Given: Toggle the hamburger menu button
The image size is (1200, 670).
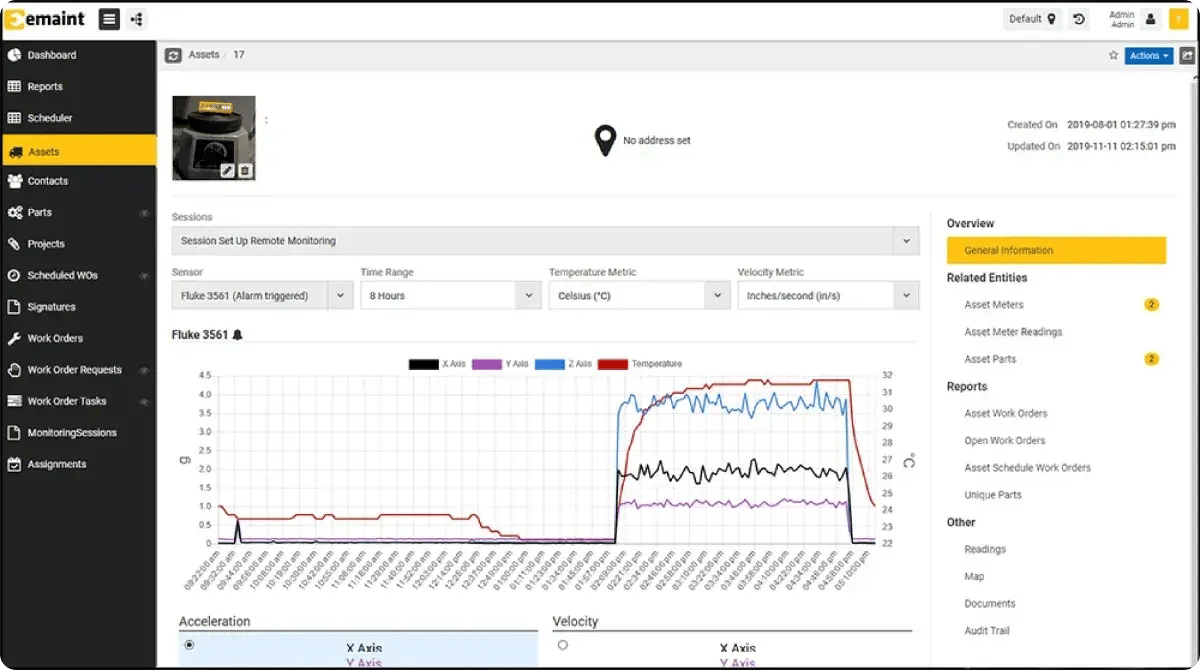Looking at the screenshot, I should point(110,19).
